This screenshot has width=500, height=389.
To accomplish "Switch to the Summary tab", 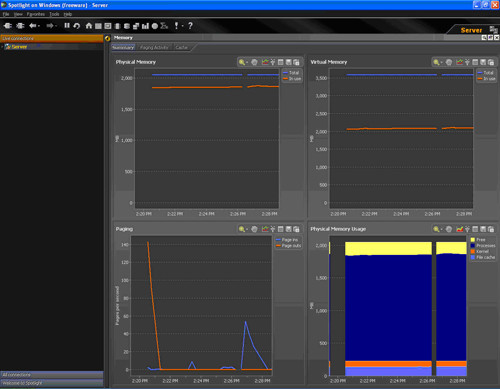I will click(123, 47).
